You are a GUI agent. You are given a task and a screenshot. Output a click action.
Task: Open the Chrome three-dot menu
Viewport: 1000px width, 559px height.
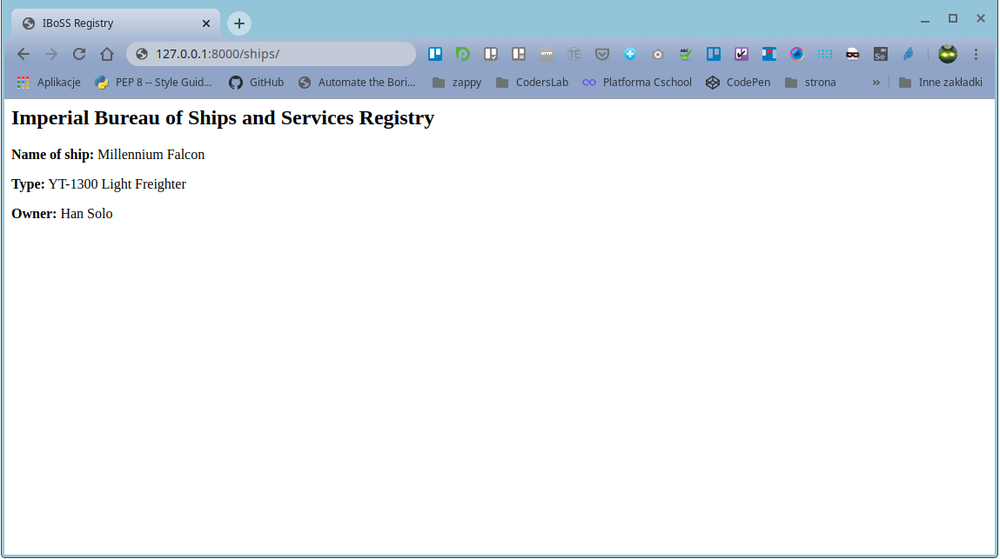(976, 54)
